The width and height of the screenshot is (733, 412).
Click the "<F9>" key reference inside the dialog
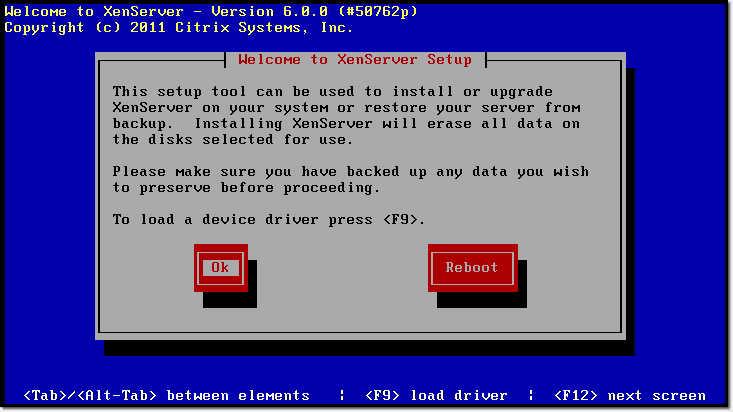click(x=401, y=219)
